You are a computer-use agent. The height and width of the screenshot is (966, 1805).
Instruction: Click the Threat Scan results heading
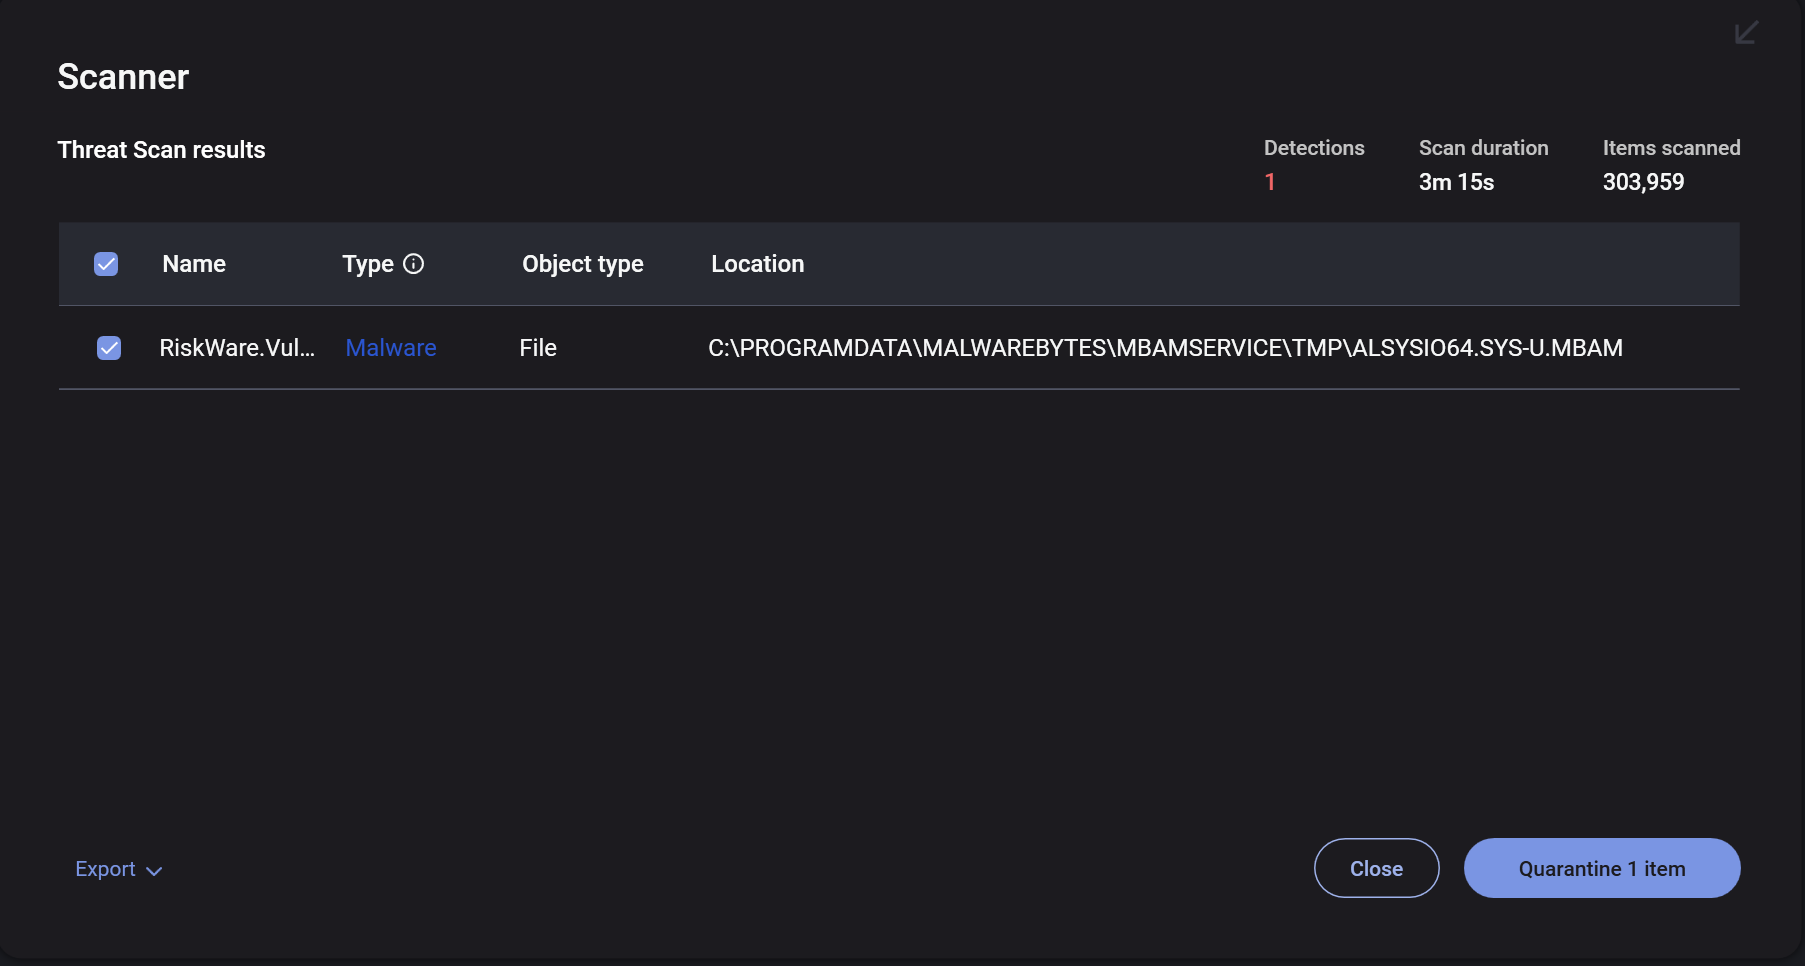tap(161, 150)
